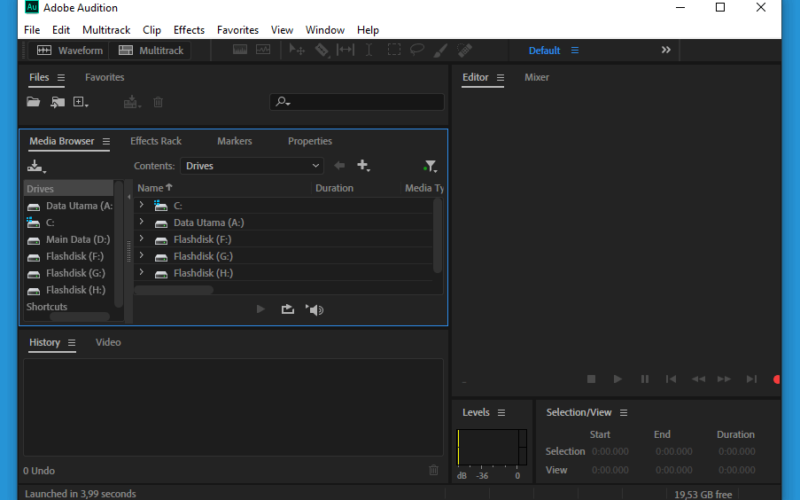
Task: Expand the Flashdisk (G:) row
Action: pyautogui.click(x=141, y=256)
